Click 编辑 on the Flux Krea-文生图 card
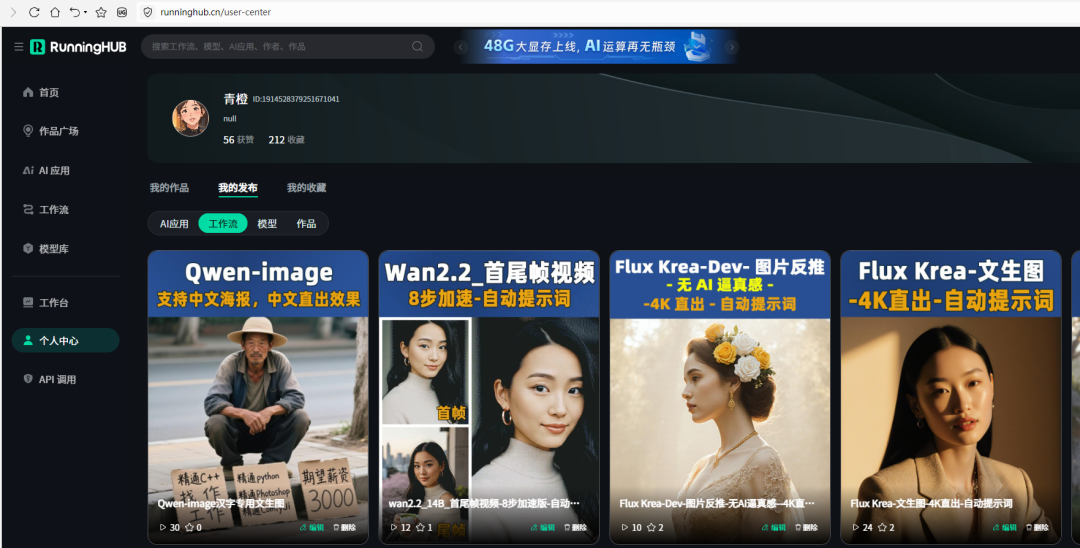This screenshot has height=548, width=1080. 1004,527
